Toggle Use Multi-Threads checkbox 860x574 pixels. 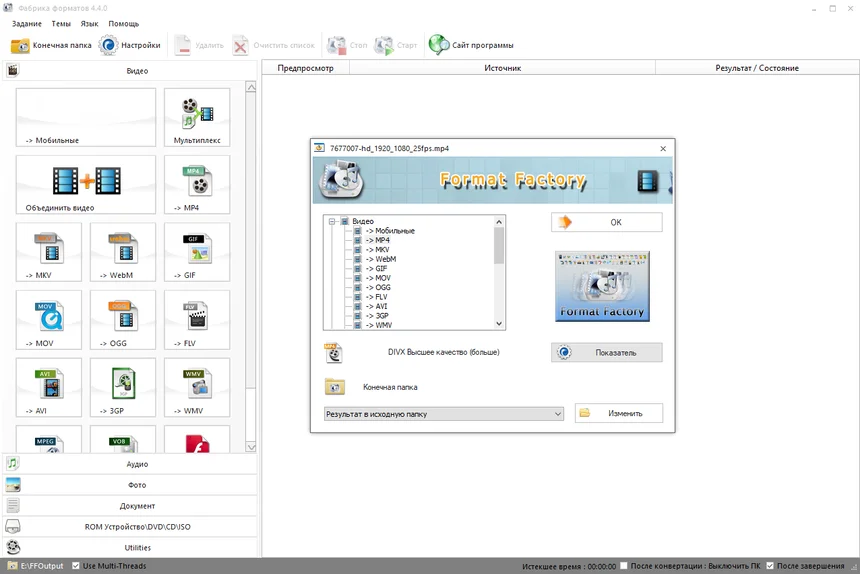point(76,566)
